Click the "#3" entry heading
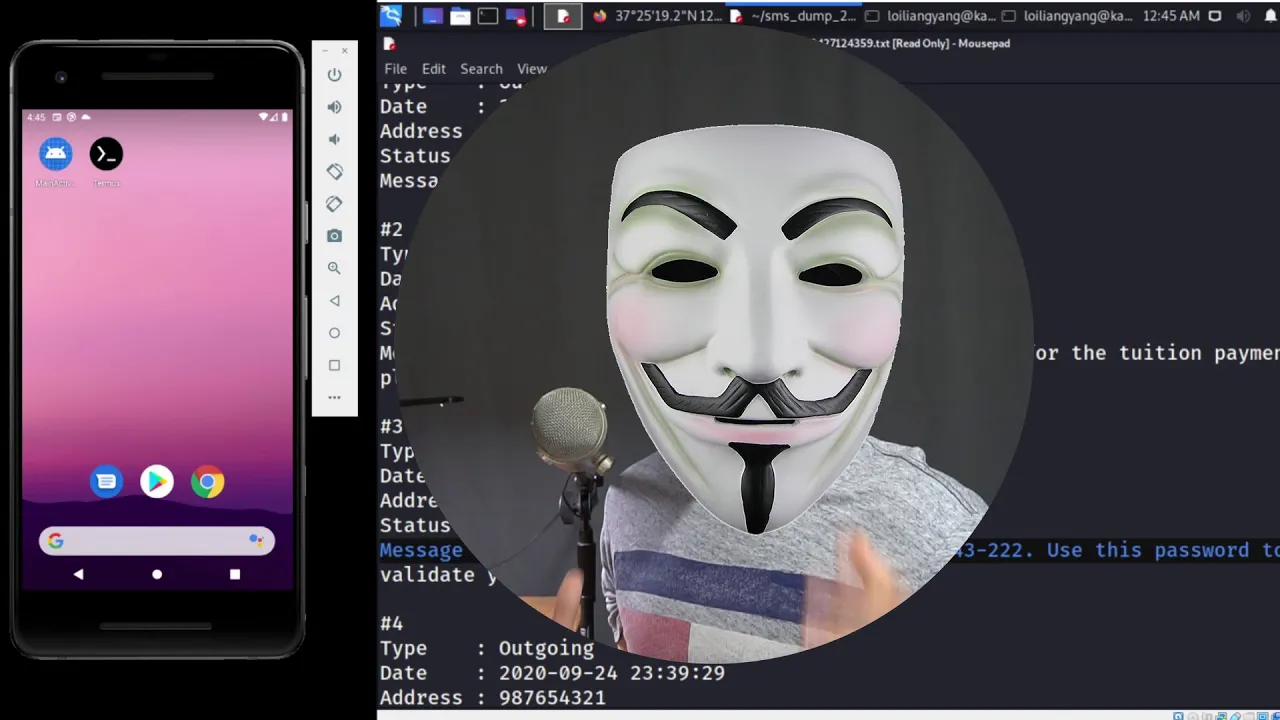The image size is (1280, 720). coord(391,427)
